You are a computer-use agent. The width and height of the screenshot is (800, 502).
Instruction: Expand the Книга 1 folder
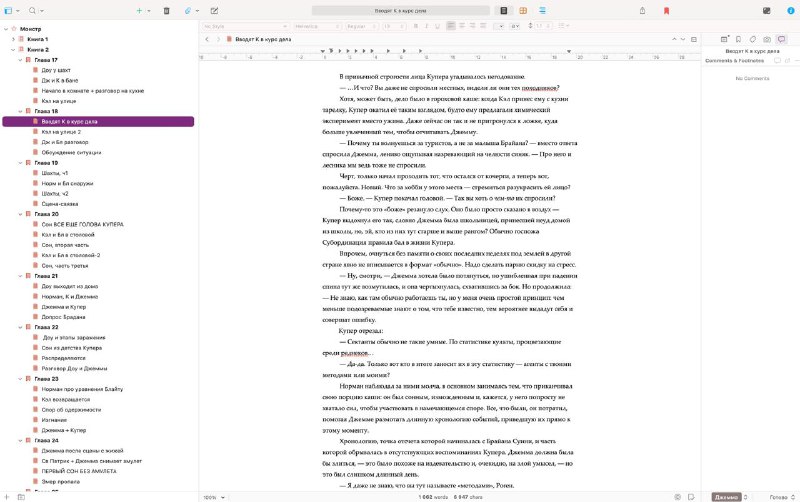pos(13,39)
